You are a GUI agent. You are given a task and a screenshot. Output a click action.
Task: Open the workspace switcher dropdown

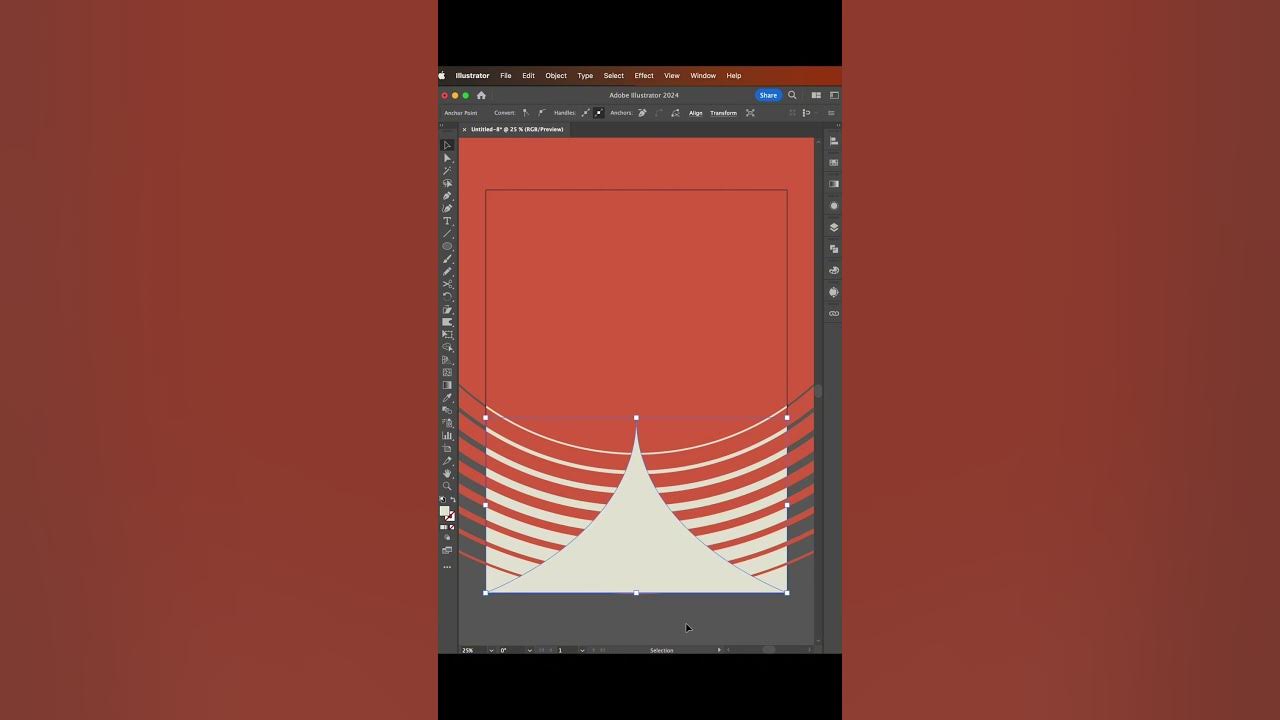834,95
